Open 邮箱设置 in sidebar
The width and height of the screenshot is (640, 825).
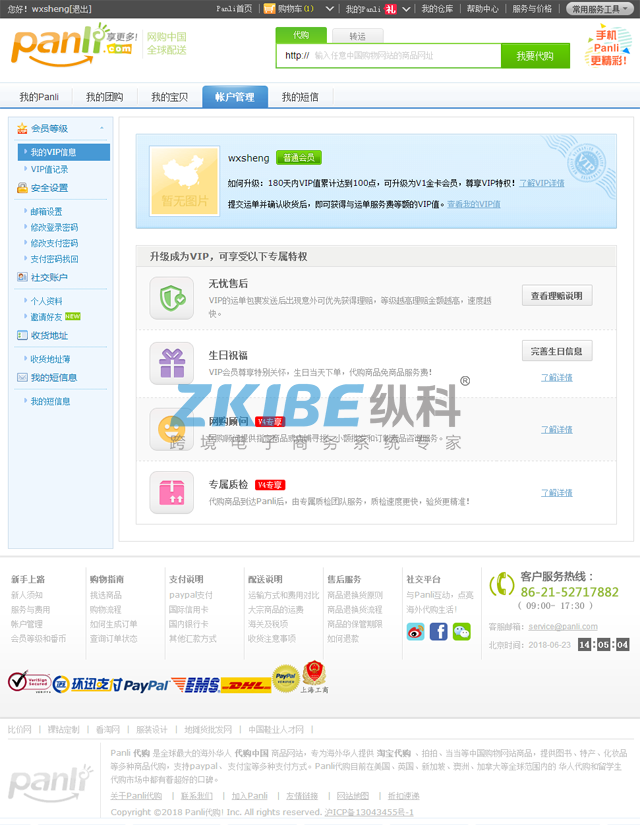click(46, 212)
